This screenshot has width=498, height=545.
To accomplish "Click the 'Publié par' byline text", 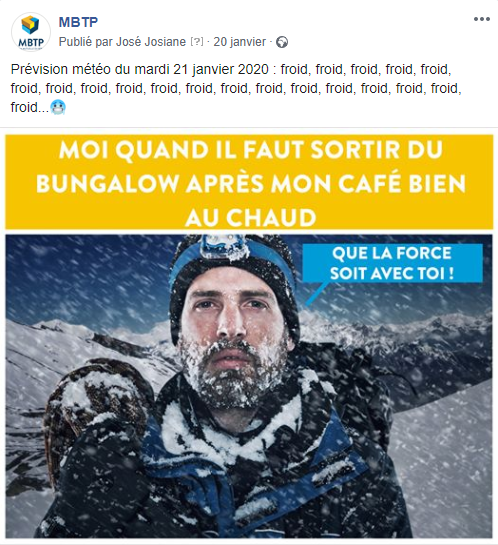I will pos(87,42).
